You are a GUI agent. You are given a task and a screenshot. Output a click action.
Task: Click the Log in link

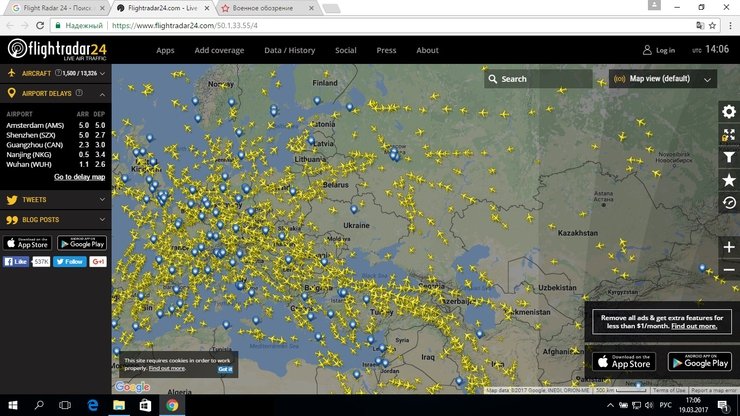[x=659, y=50]
